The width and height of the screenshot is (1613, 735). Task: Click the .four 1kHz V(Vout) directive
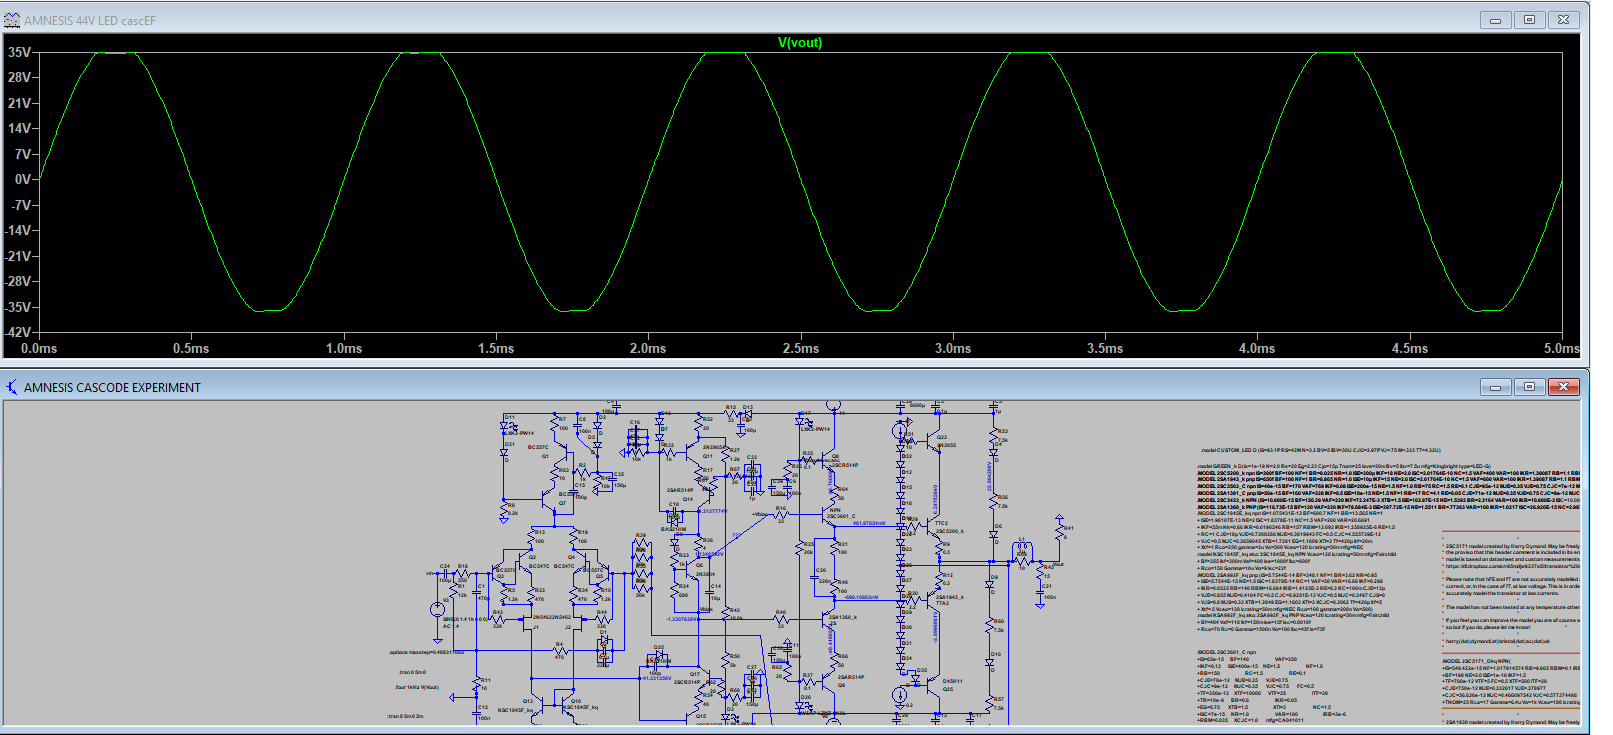pyautogui.click(x=418, y=687)
